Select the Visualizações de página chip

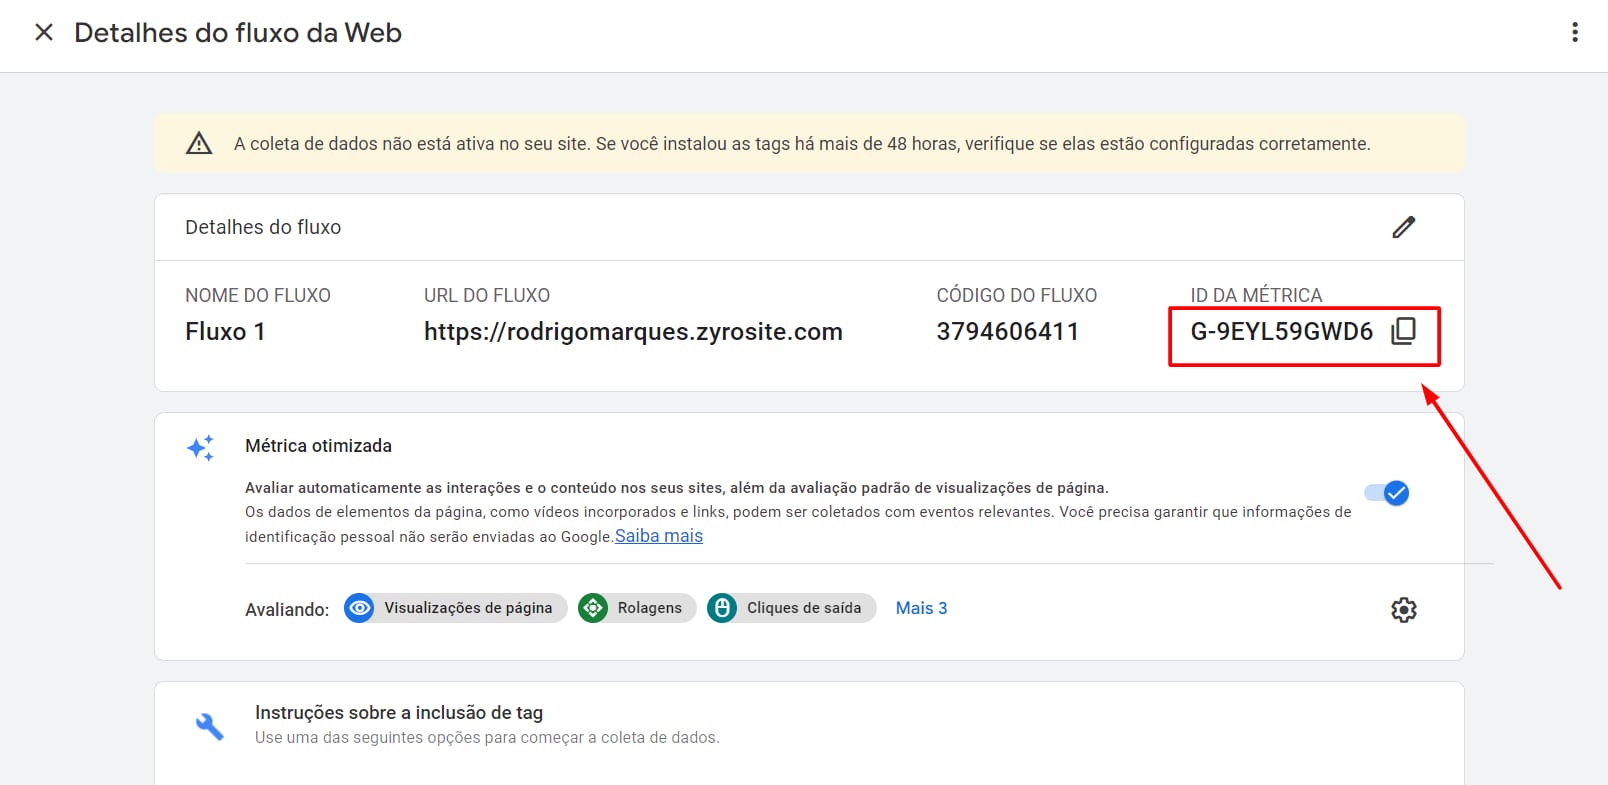468,608
